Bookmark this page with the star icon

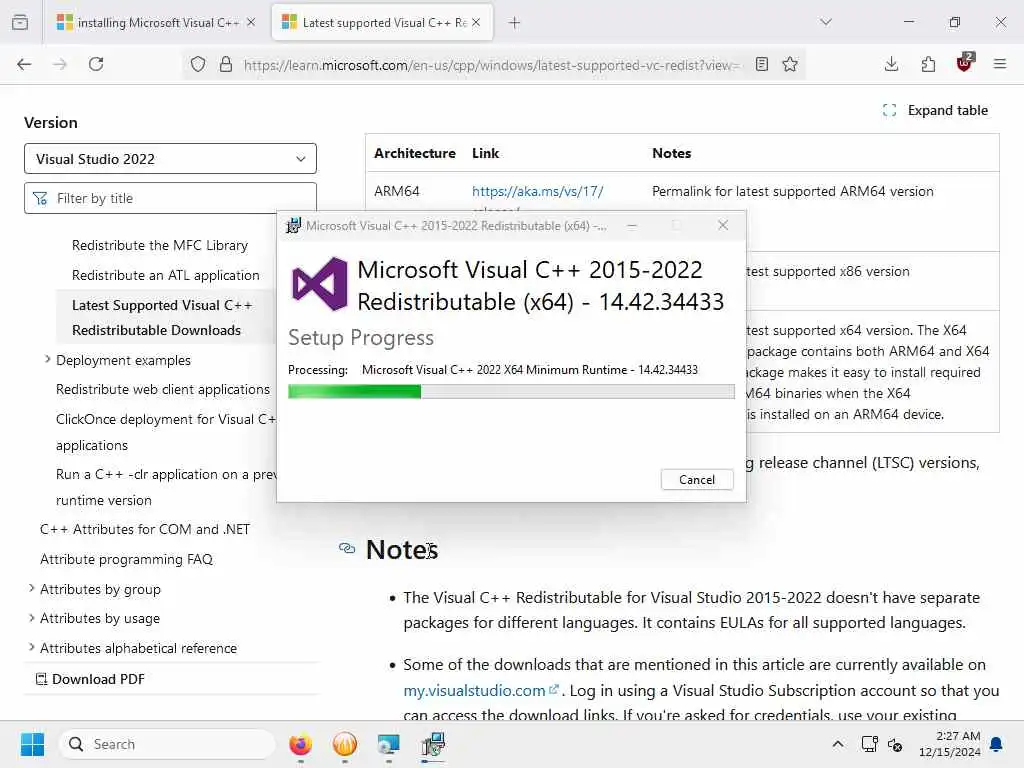tap(790, 64)
